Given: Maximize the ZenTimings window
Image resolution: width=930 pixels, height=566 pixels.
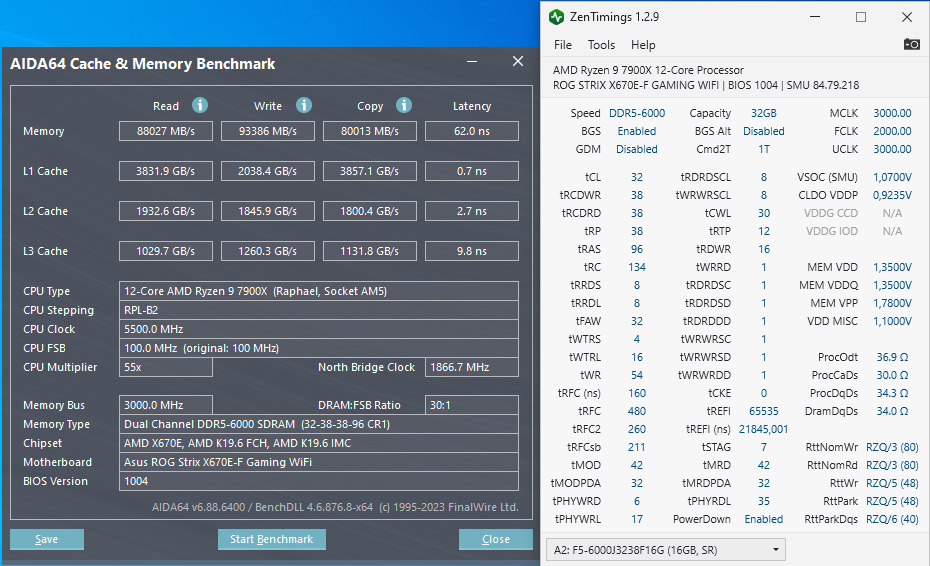Looking at the screenshot, I should coord(861,17).
